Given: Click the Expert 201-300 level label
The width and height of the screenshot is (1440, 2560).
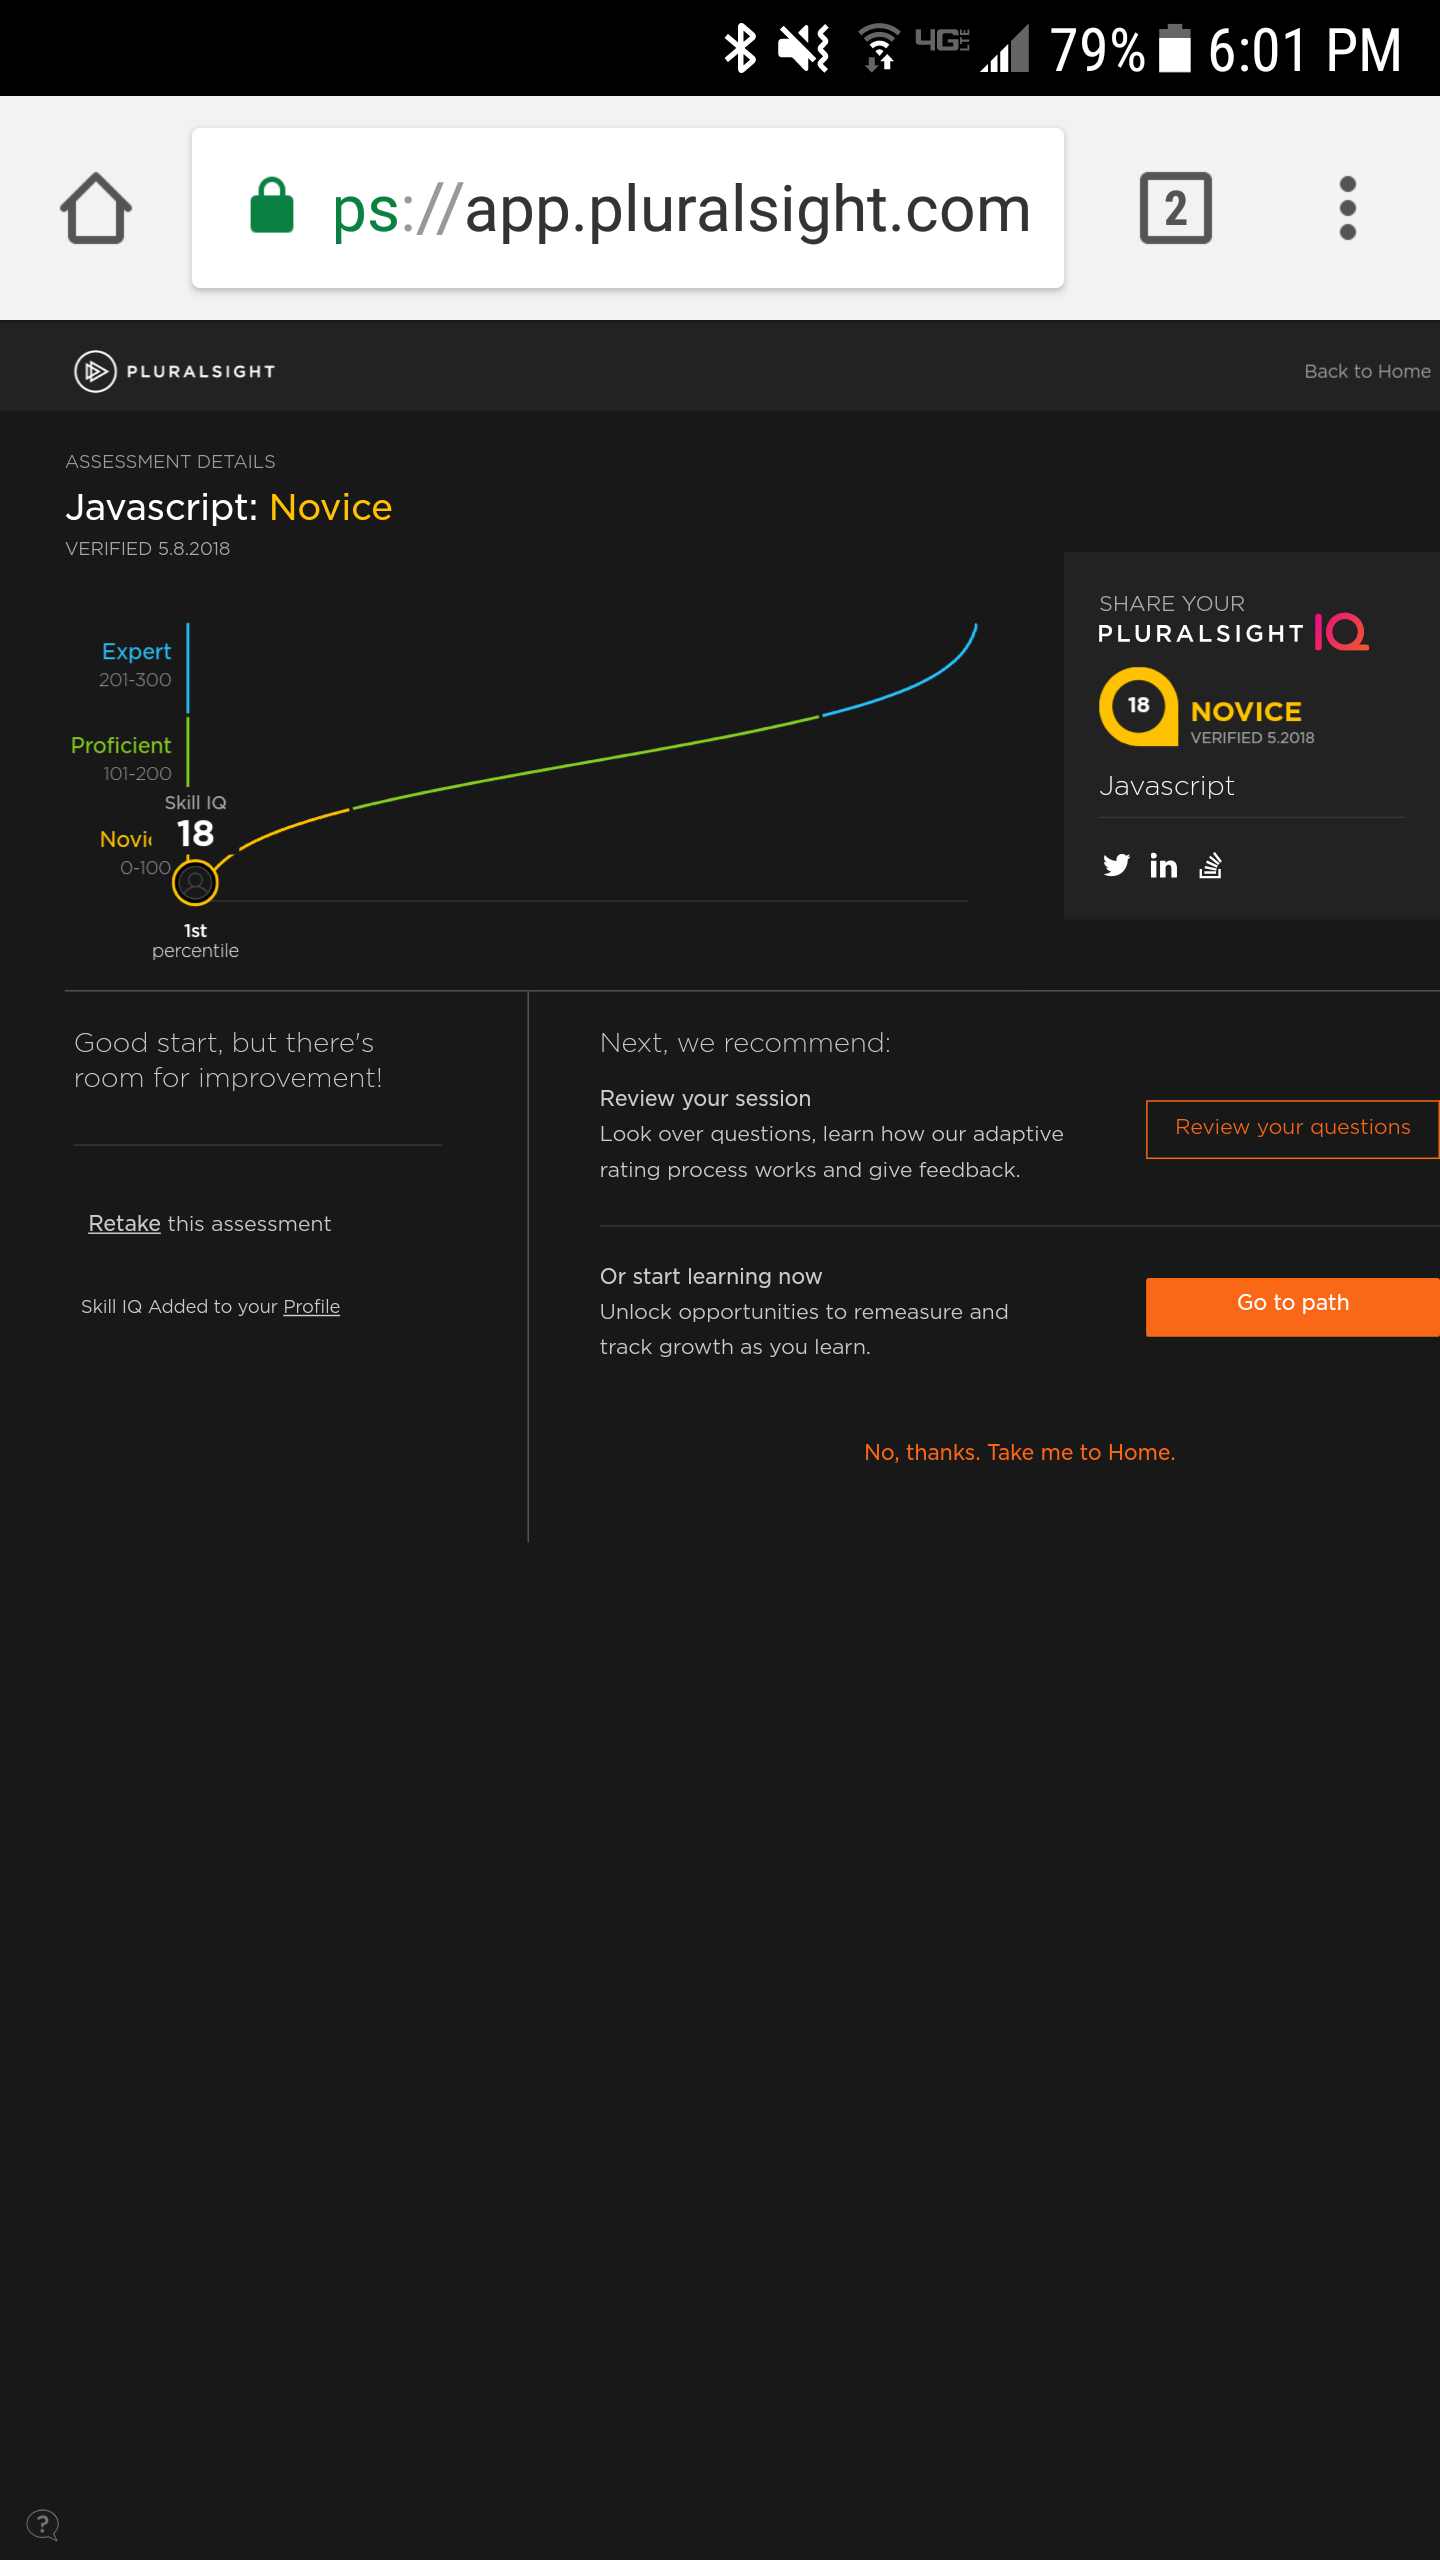Looking at the screenshot, I should pos(135,664).
